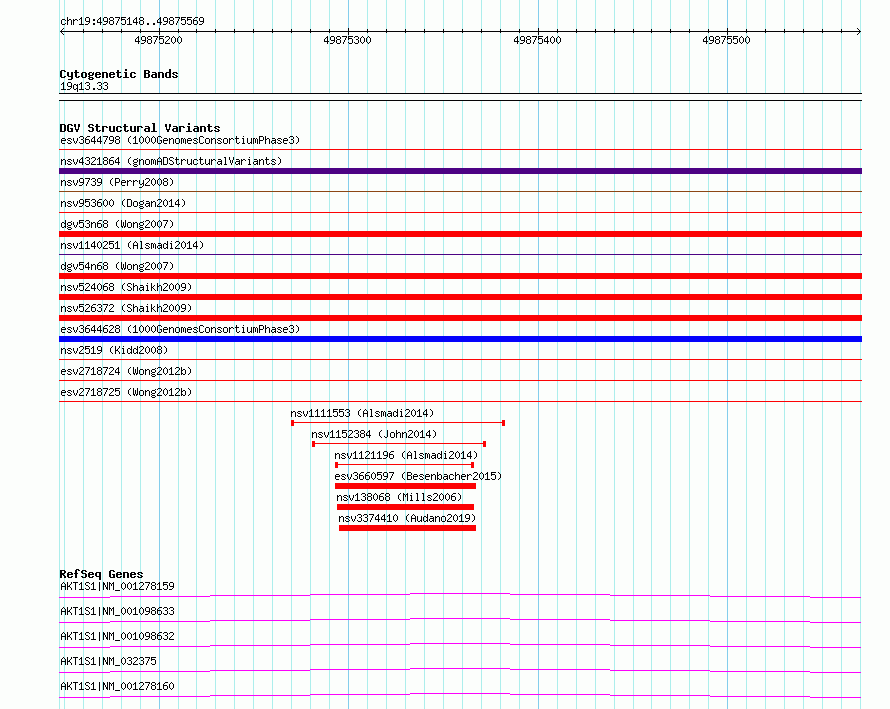Screen dimensions: 890x709
Task: Click the red bar under nsv3374410
Action: 408,528
